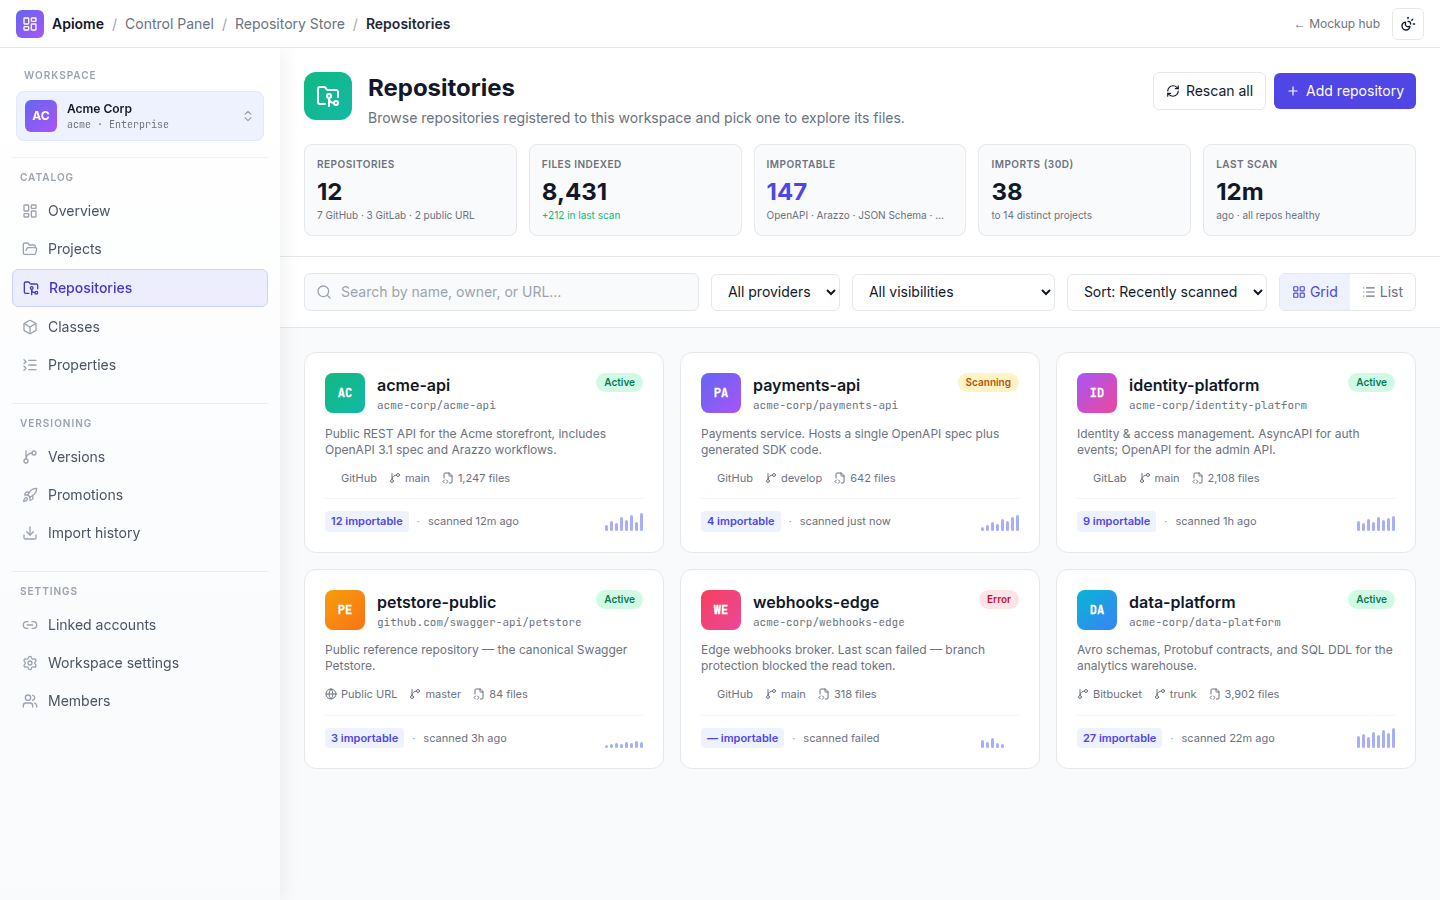Go to Repository Store breadcrumb

[290, 24]
